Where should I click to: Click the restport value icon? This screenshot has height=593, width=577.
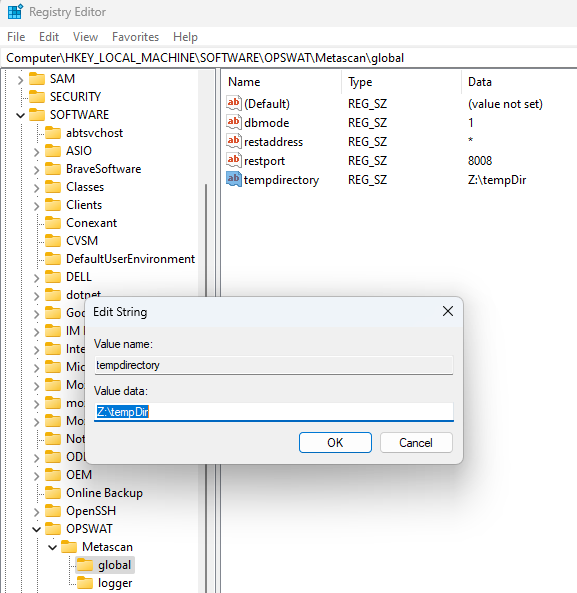point(234,160)
